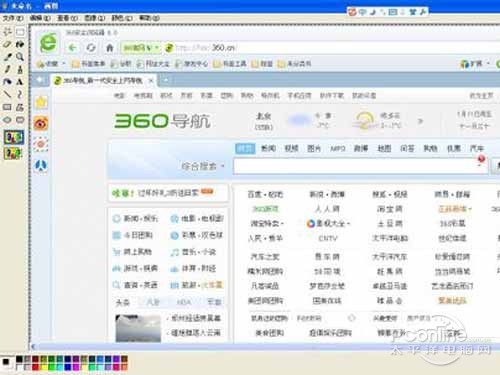Pick the bright red palette color
500x375 pixels.
pyautogui.click(x=36, y=367)
